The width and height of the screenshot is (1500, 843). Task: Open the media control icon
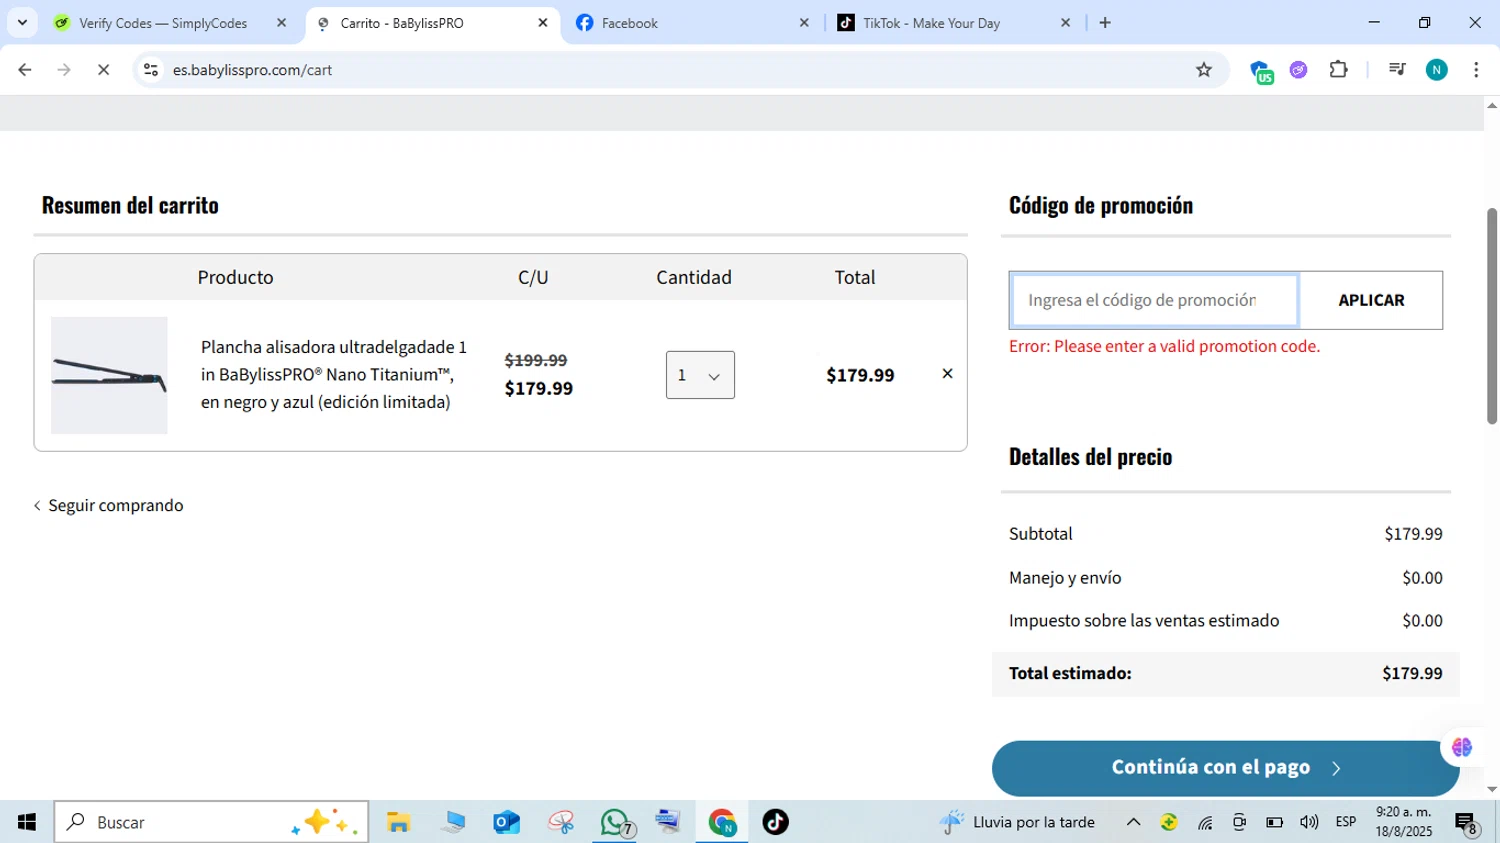tap(1397, 70)
